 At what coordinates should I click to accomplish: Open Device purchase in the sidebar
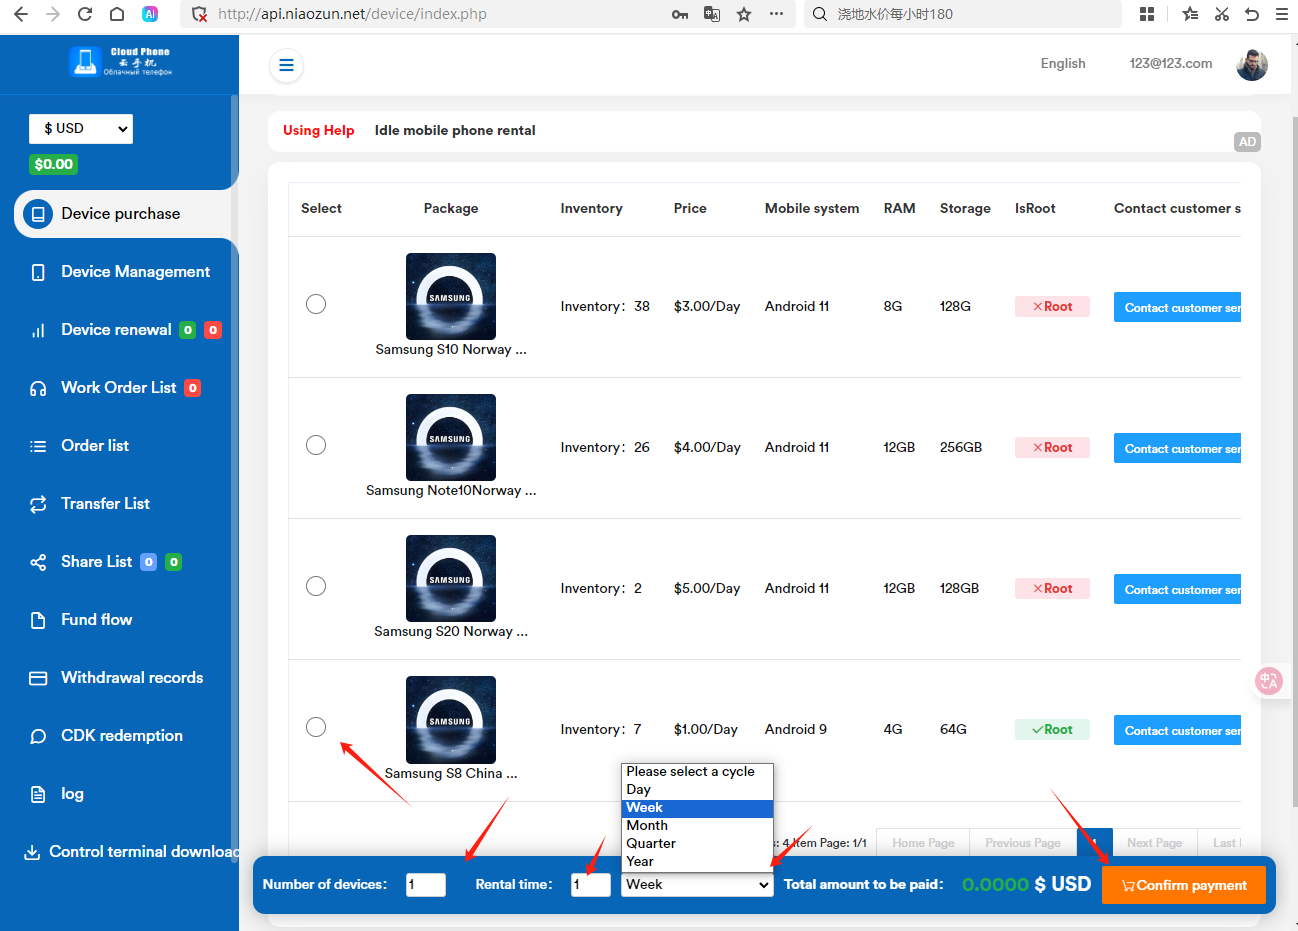pyautogui.click(x=122, y=214)
